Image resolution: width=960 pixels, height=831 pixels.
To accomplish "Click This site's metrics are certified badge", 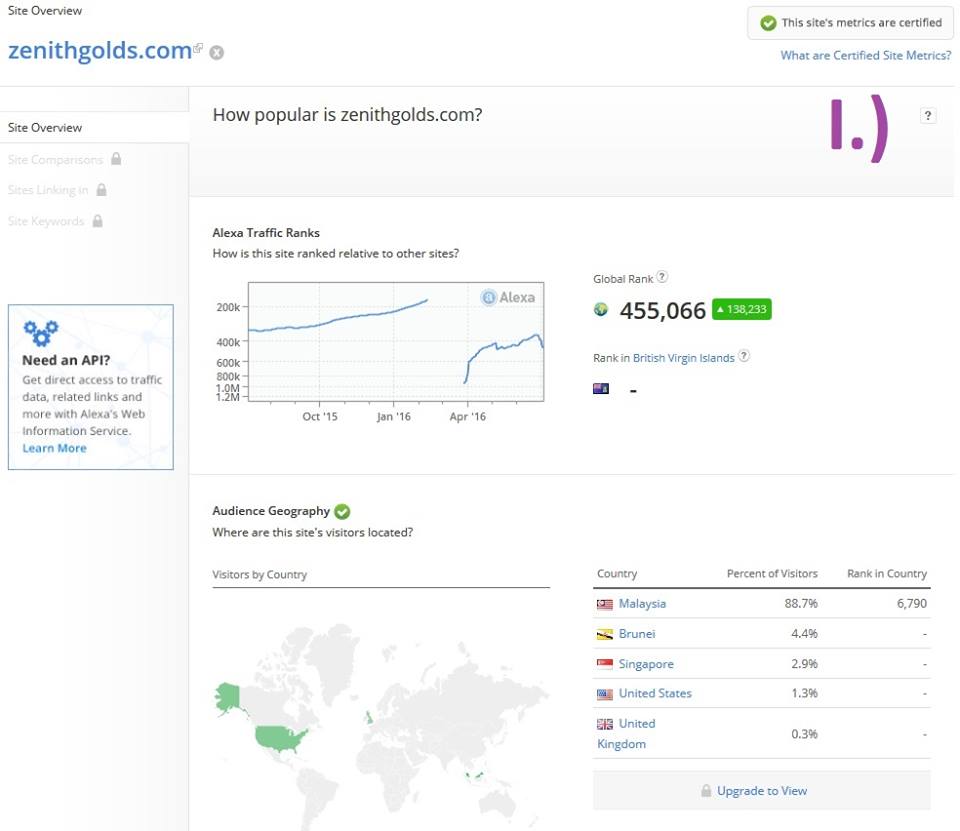I will tap(850, 23).
